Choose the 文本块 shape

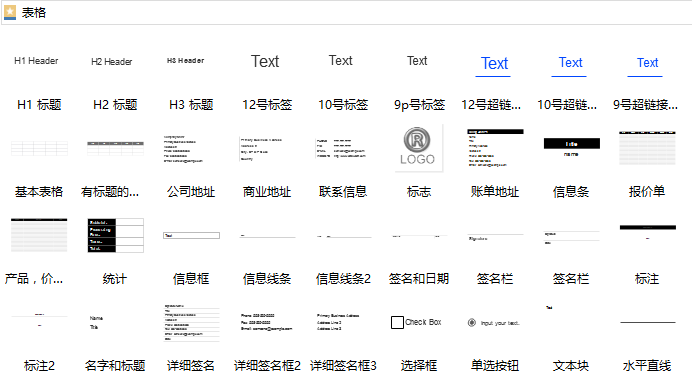[549, 308]
